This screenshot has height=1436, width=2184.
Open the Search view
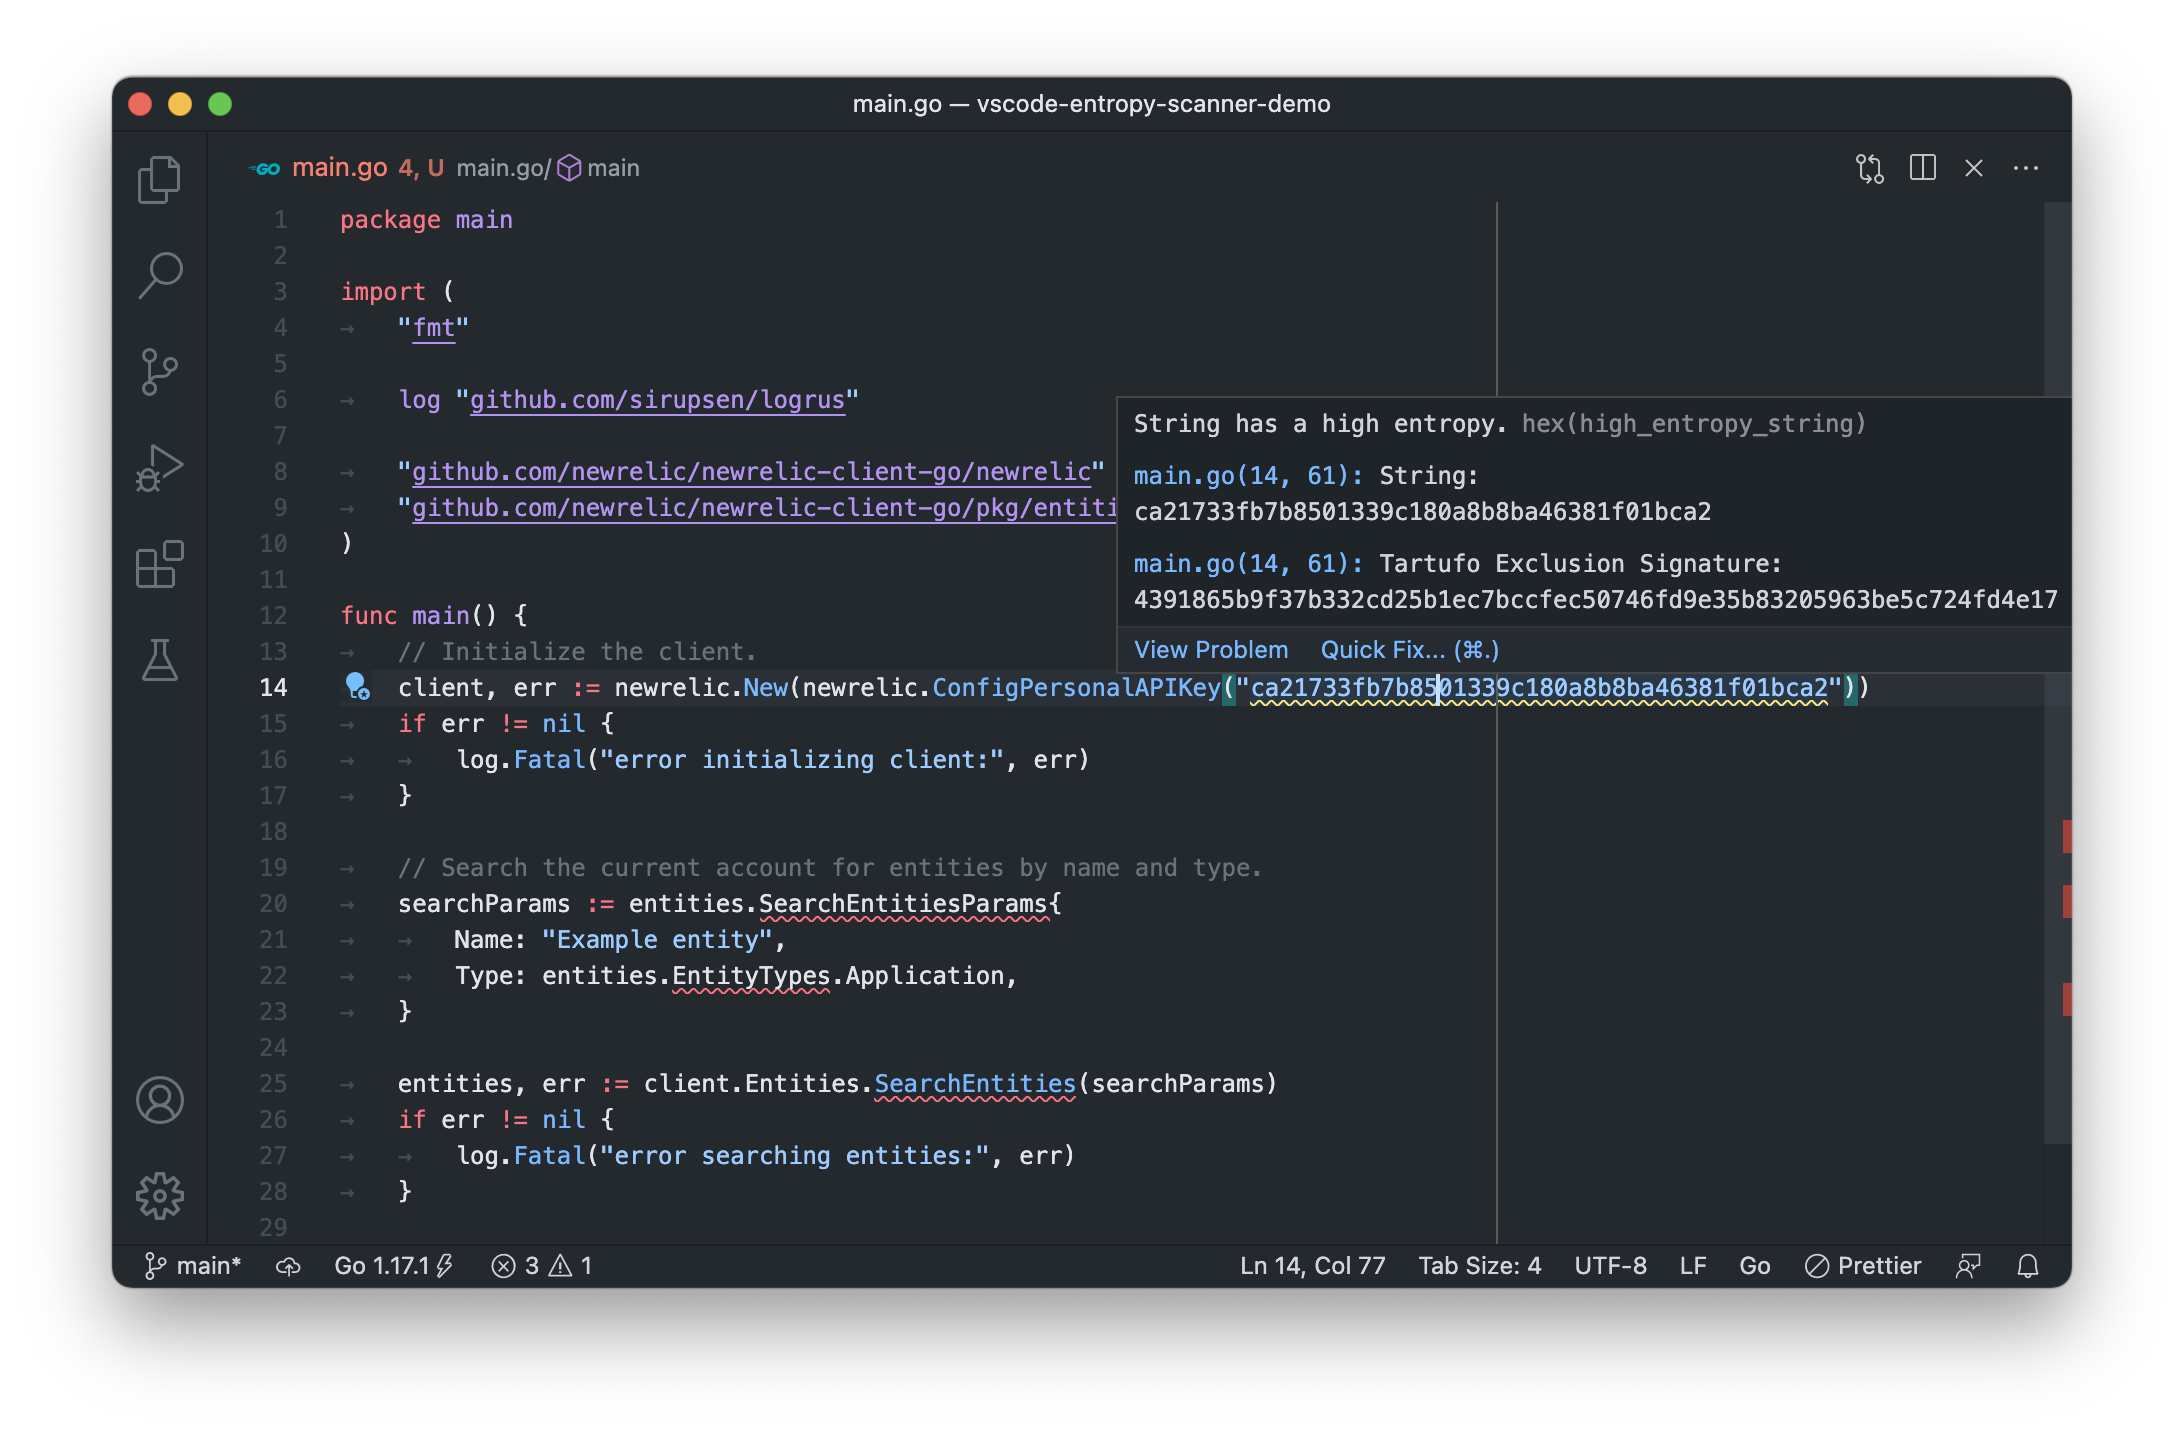coord(159,275)
